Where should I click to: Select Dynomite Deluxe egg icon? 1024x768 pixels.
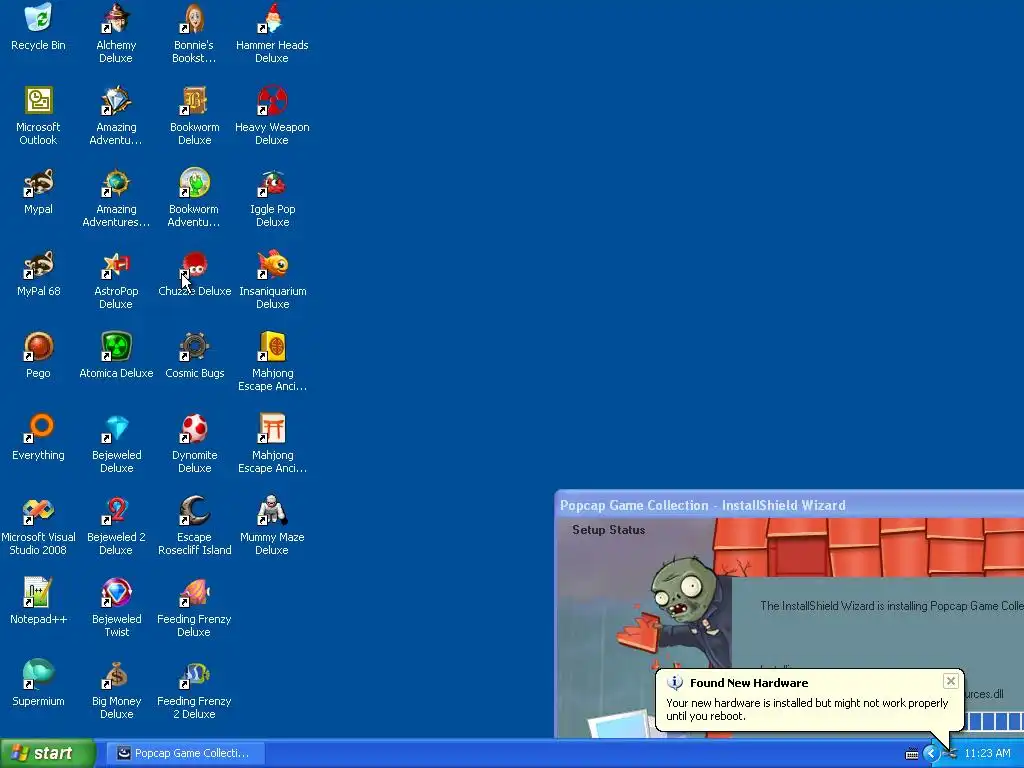point(194,428)
